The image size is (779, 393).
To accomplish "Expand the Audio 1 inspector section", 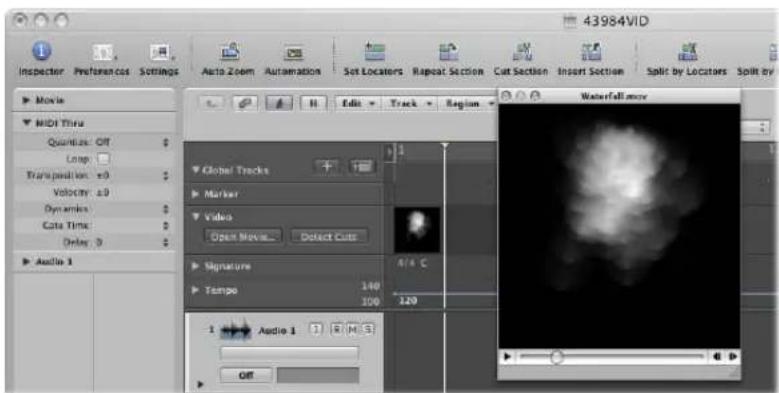I will pyautogui.click(x=26, y=261).
